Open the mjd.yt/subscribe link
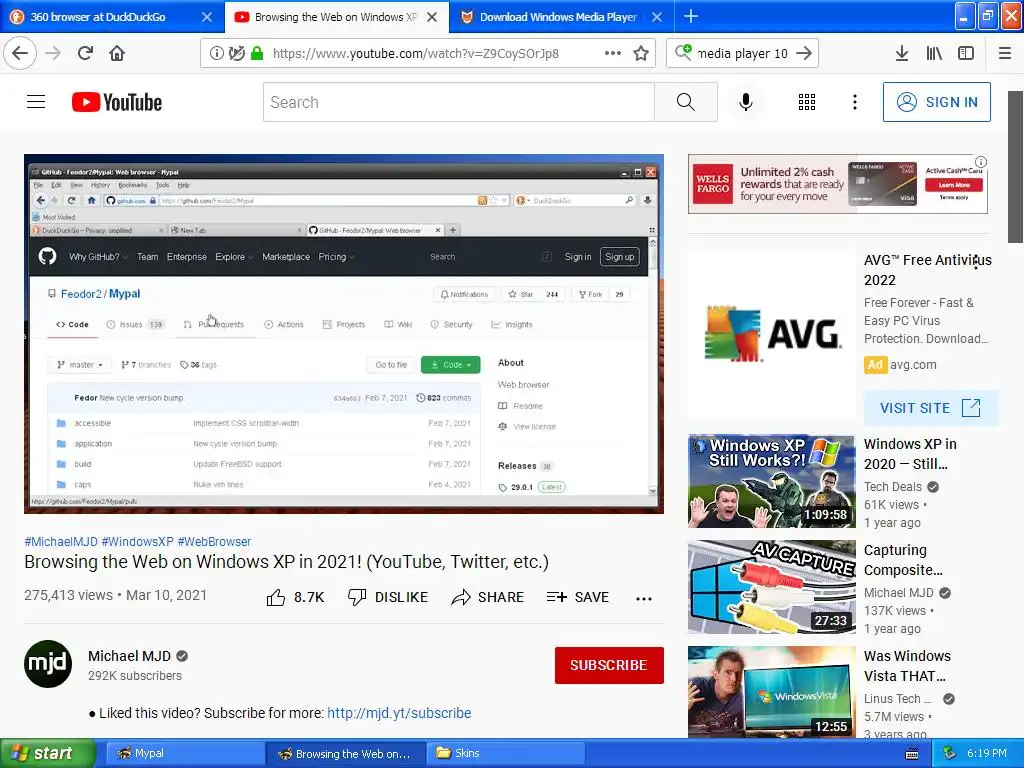Viewport: 1024px width, 768px height. 399,712
